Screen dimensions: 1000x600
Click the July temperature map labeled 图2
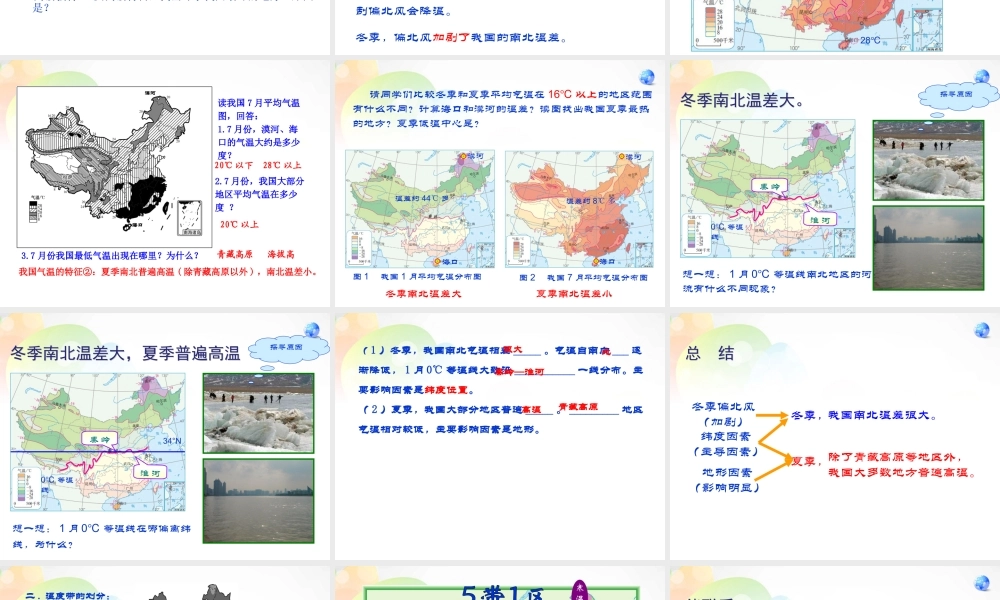579,209
